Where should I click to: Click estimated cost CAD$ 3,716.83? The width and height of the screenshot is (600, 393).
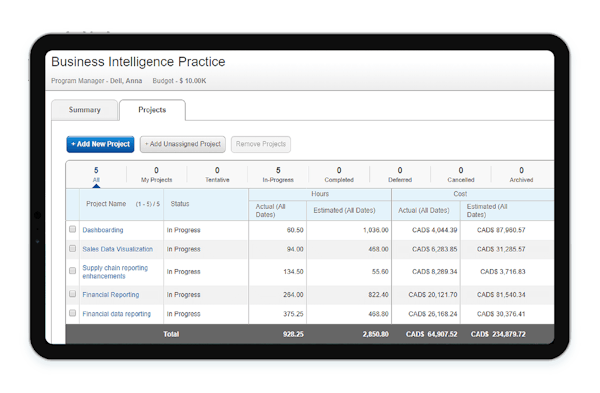coord(503,272)
